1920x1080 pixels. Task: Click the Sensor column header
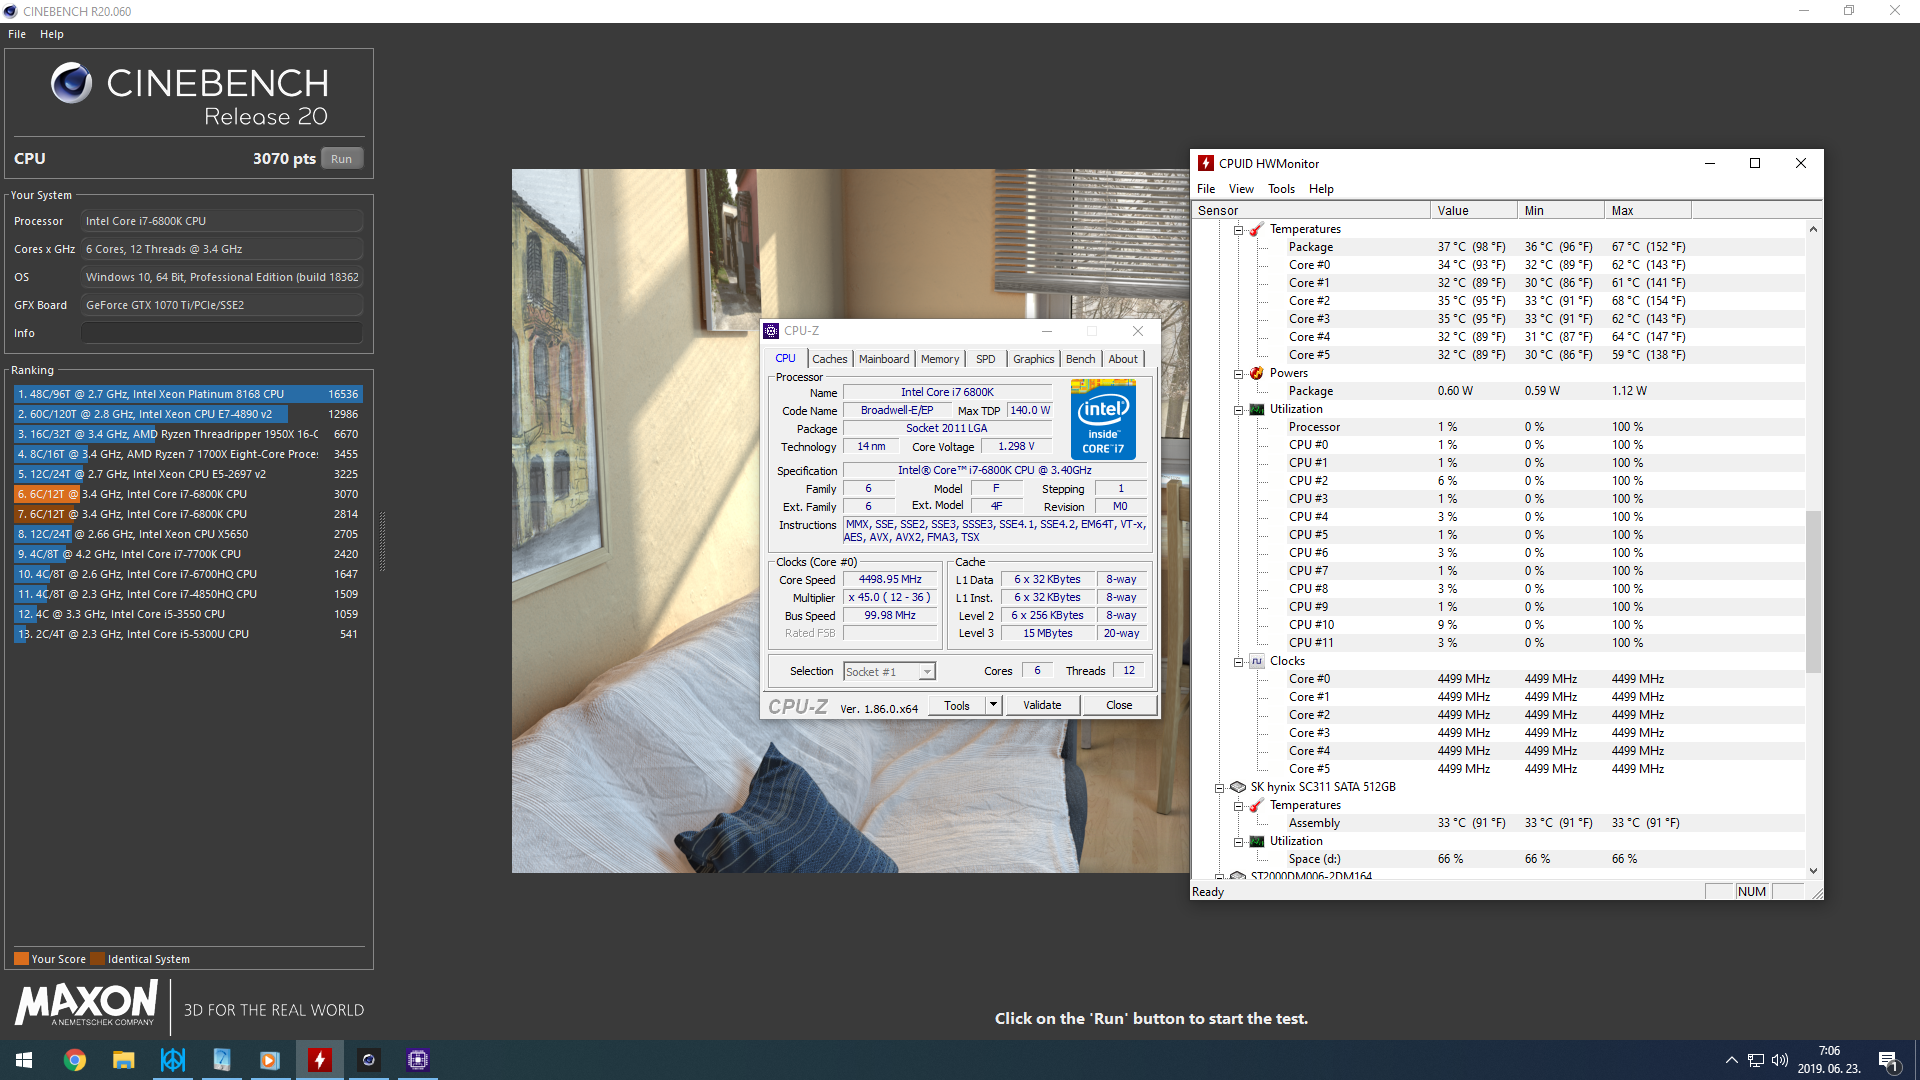tap(1311, 210)
